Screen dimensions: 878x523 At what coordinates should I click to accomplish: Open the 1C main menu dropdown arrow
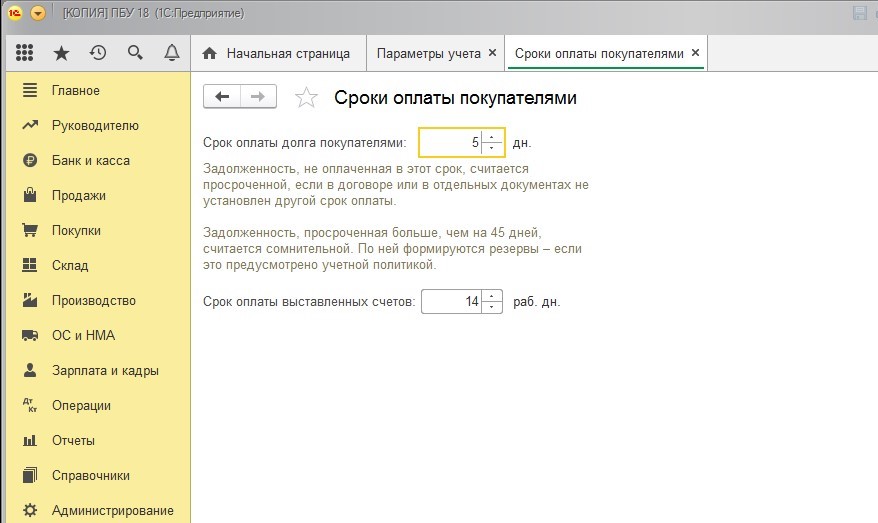tap(38, 14)
